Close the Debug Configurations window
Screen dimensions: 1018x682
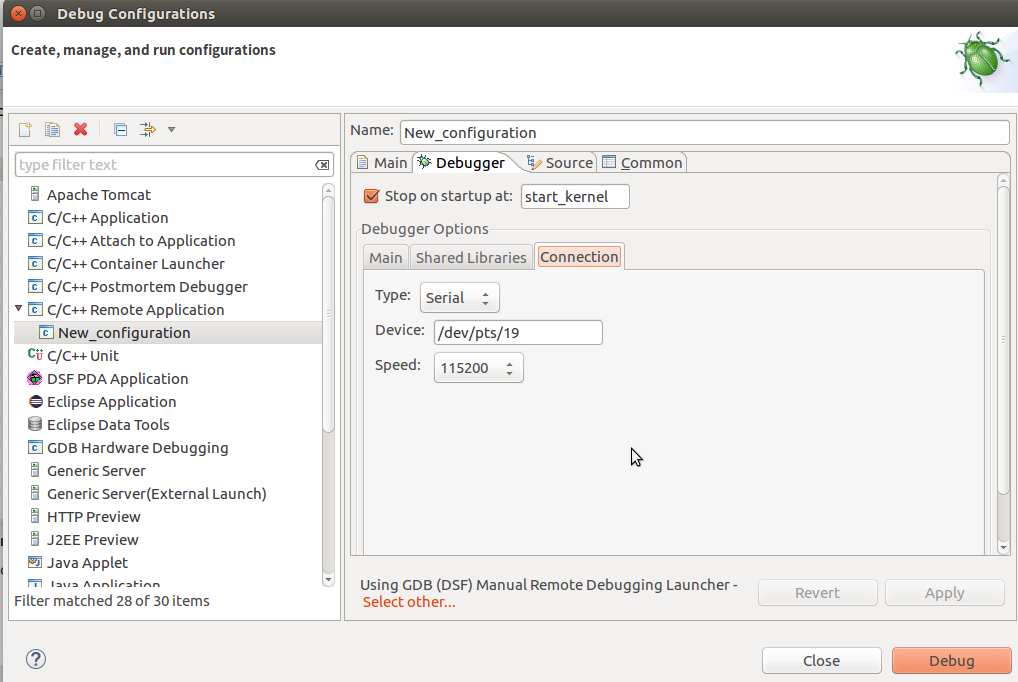click(18, 13)
